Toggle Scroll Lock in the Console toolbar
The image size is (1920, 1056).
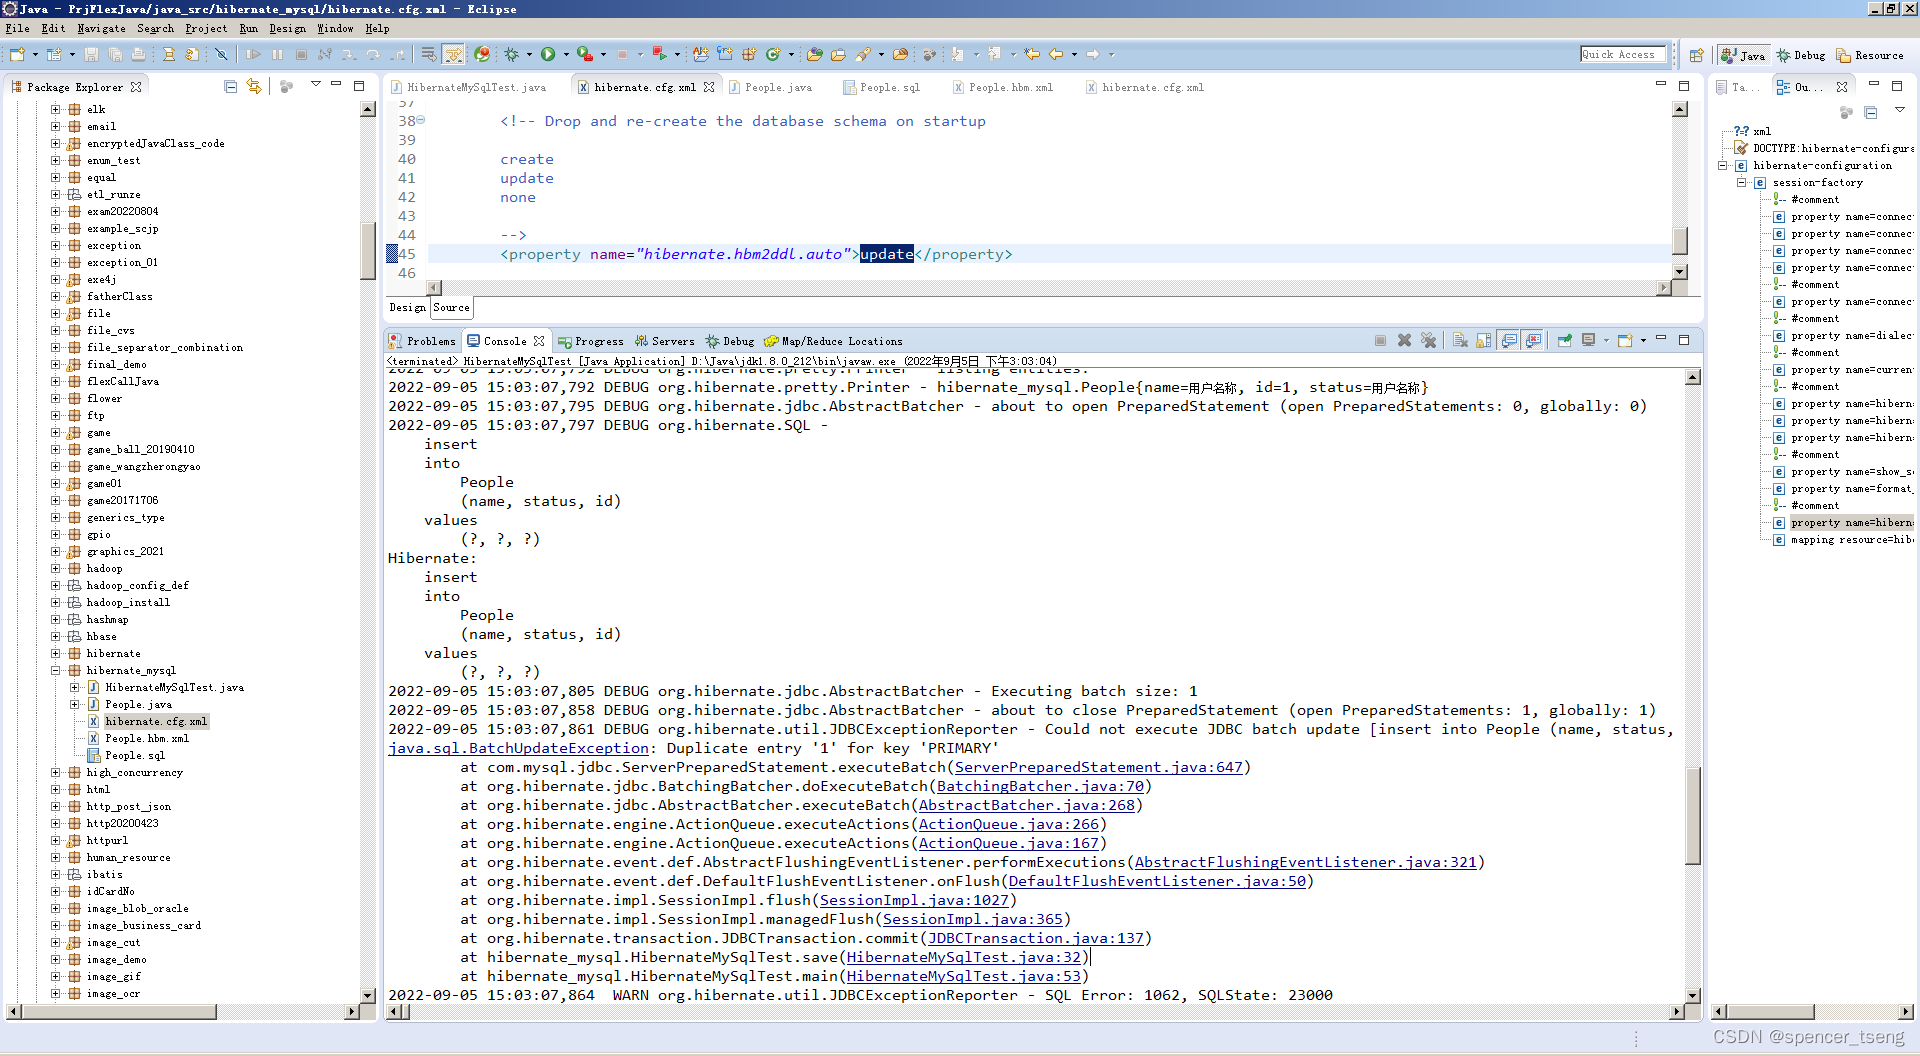(x=1484, y=340)
